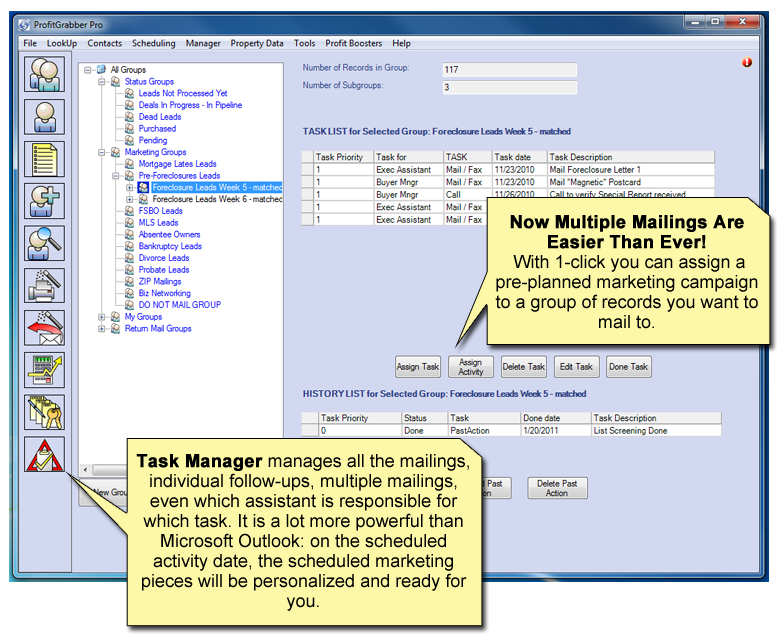780x638 pixels.
Task: Select the Bankruptcy Leads group
Action: (170, 246)
